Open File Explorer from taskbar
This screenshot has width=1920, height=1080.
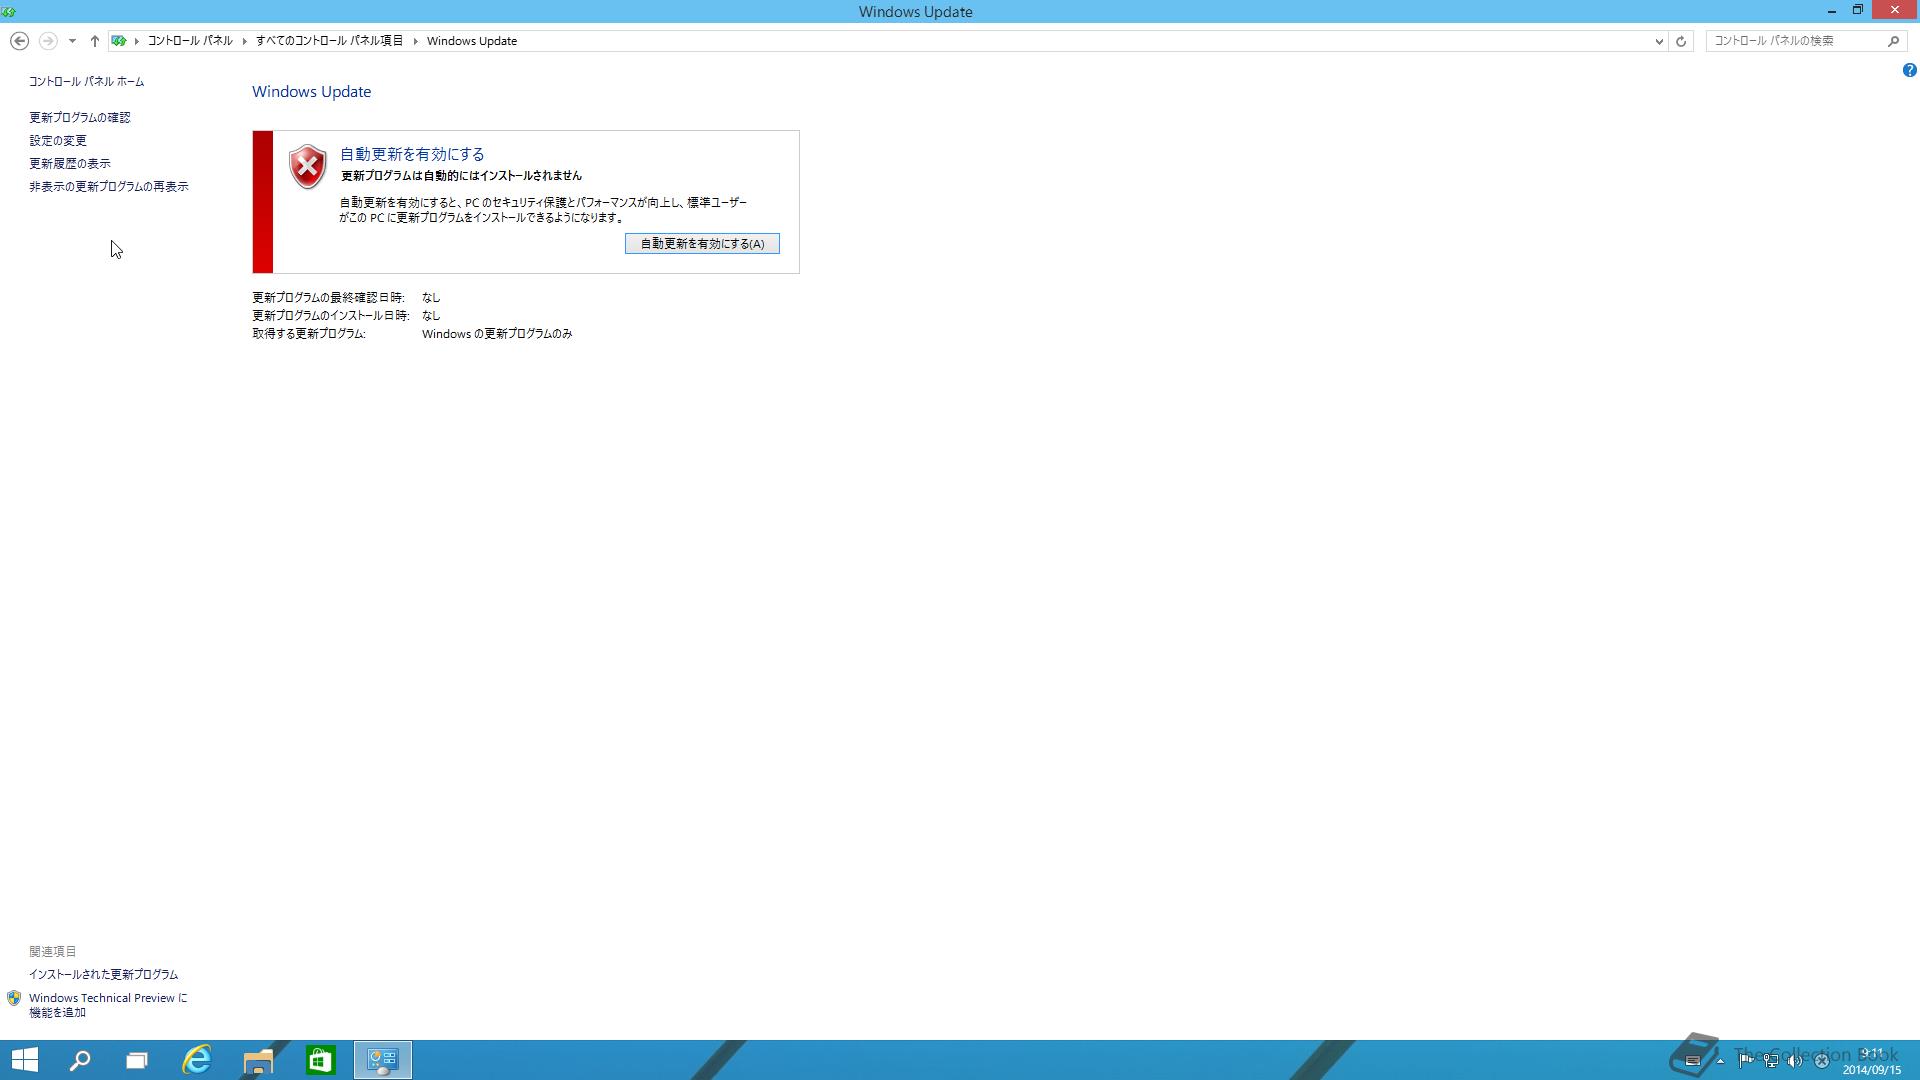coord(258,1060)
